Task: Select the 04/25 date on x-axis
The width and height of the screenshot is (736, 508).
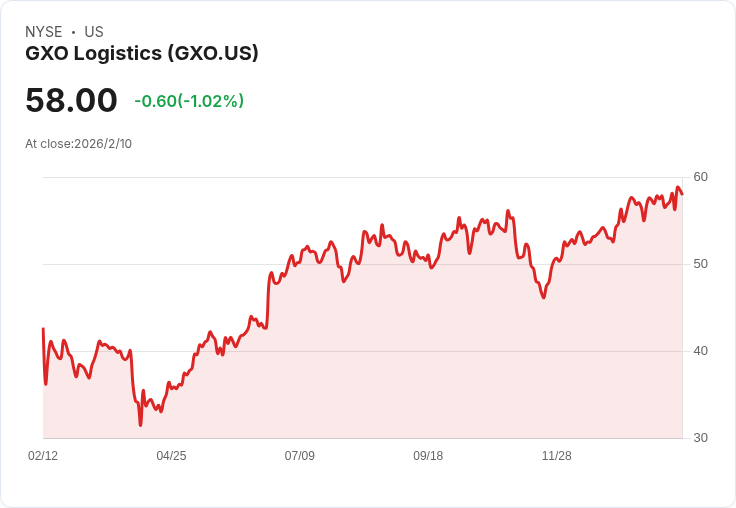Action: point(171,456)
